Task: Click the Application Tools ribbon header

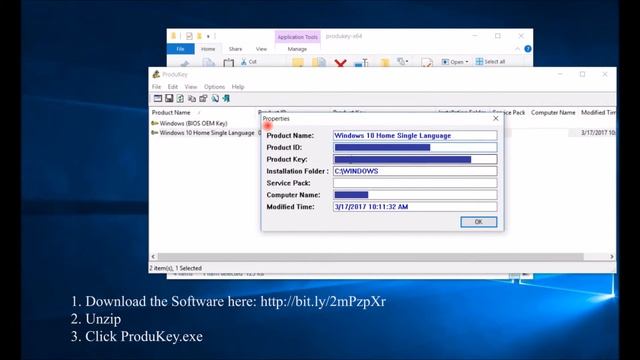Action: [x=298, y=37]
